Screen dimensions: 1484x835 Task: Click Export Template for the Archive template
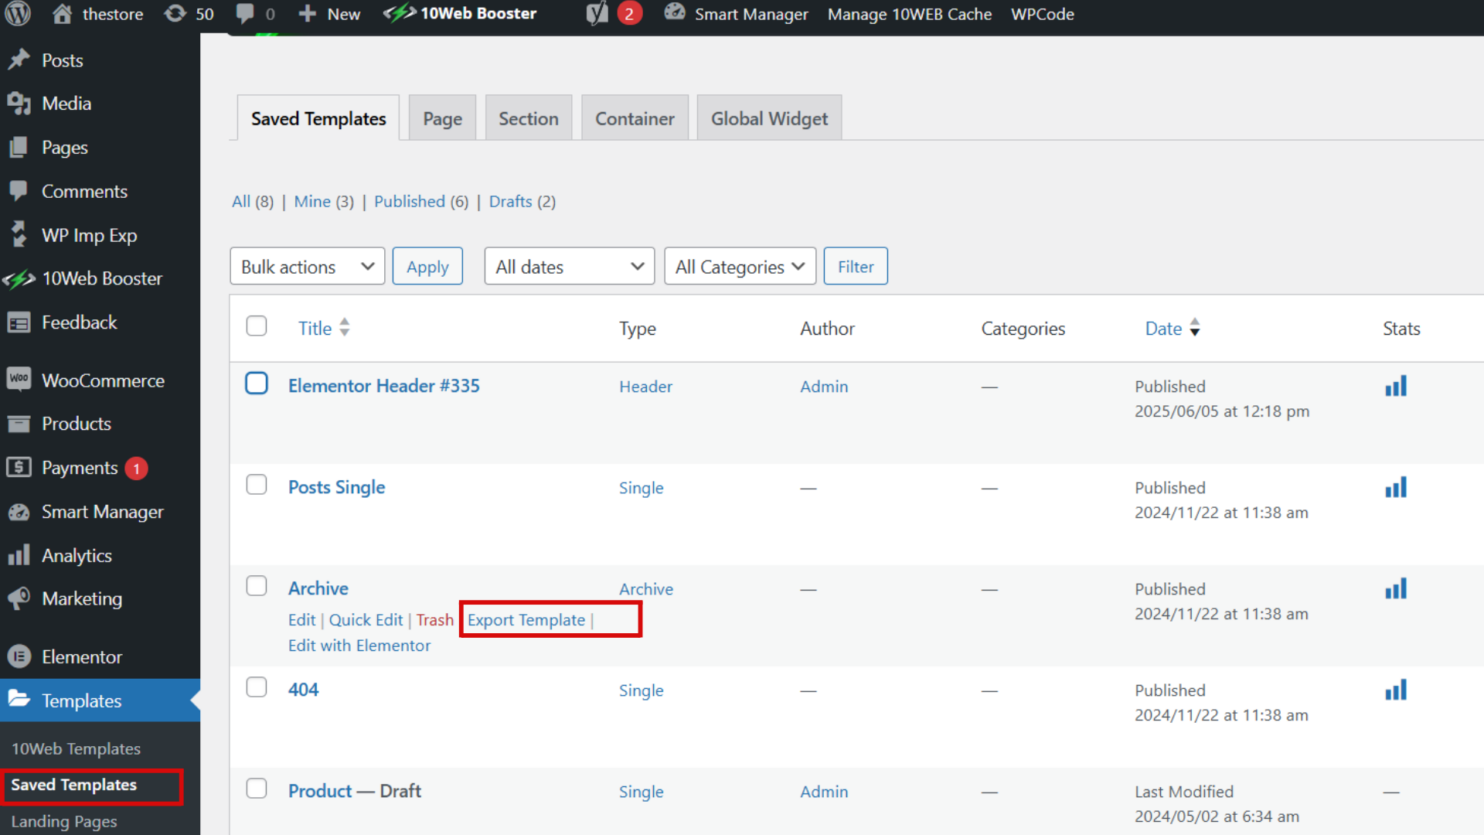pyautogui.click(x=526, y=619)
